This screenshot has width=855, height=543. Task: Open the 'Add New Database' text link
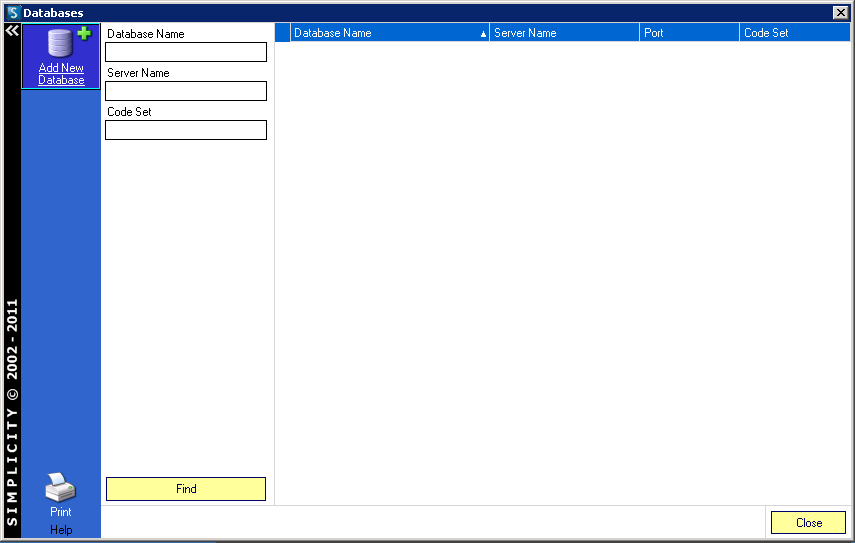[61, 74]
